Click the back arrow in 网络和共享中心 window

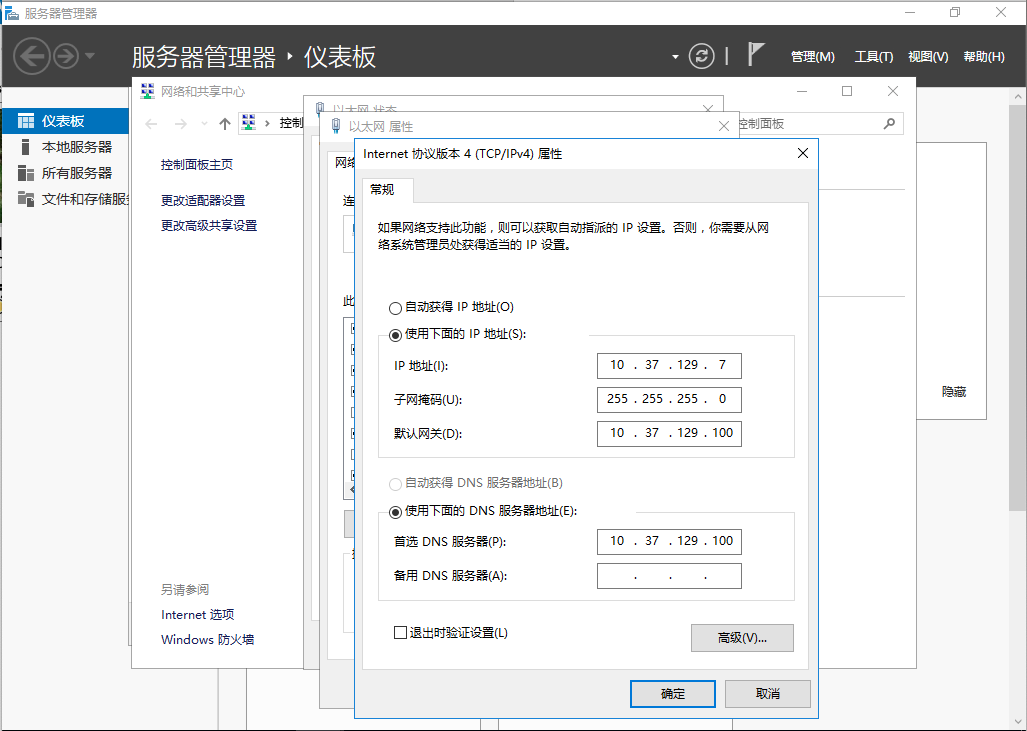tap(151, 124)
